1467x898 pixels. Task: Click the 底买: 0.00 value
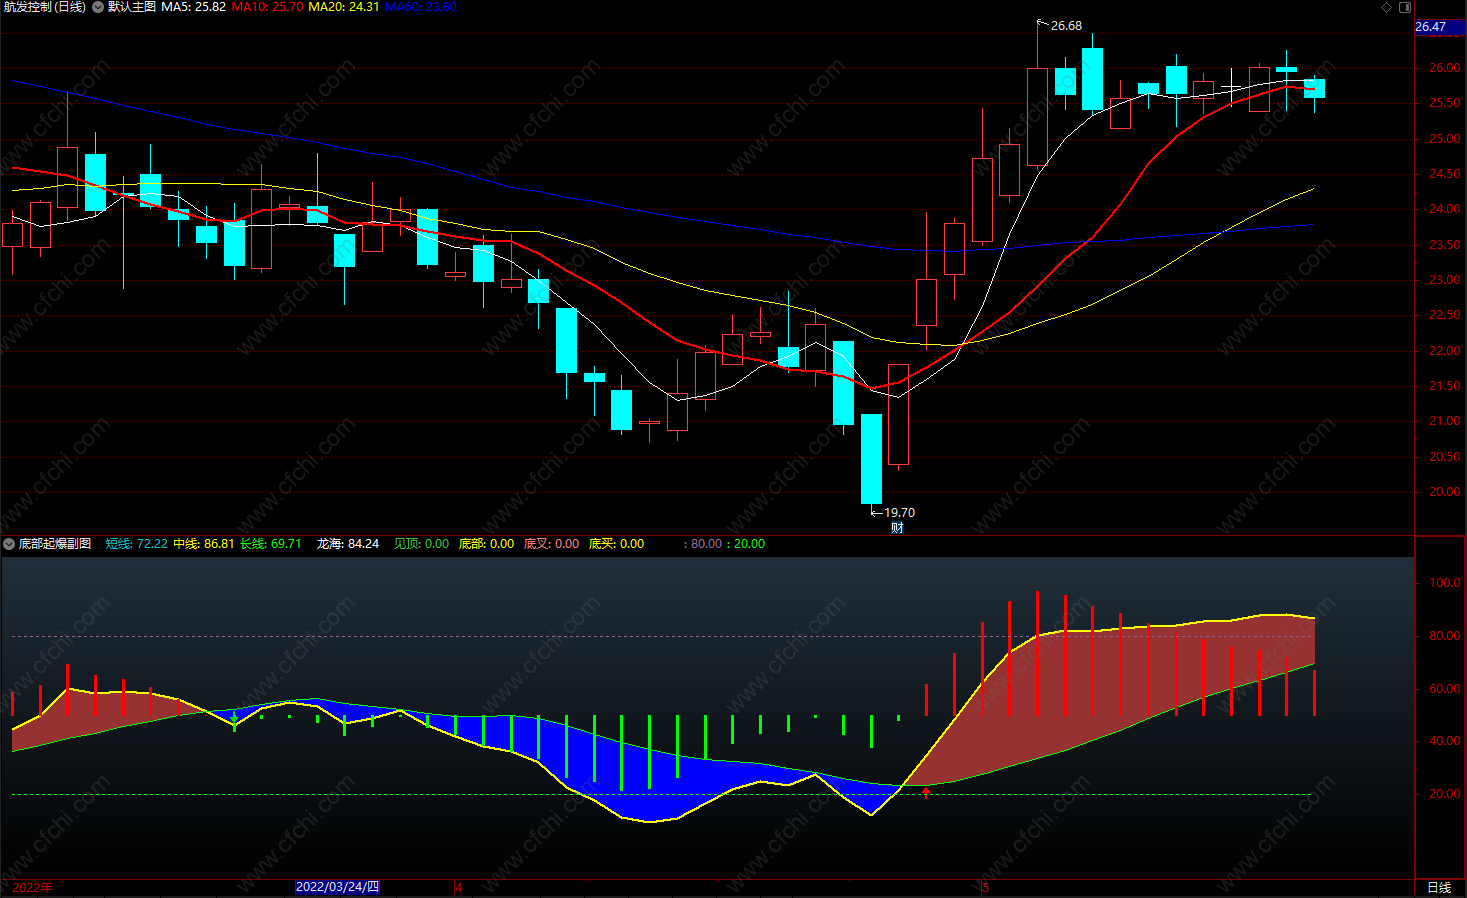pyautogui.click(x=617, y=544)
